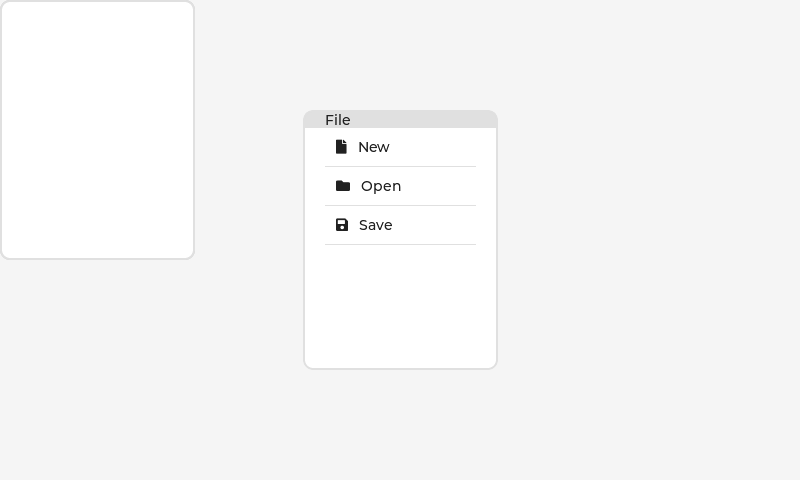Create a new file from the File menu

coord(374,147)
